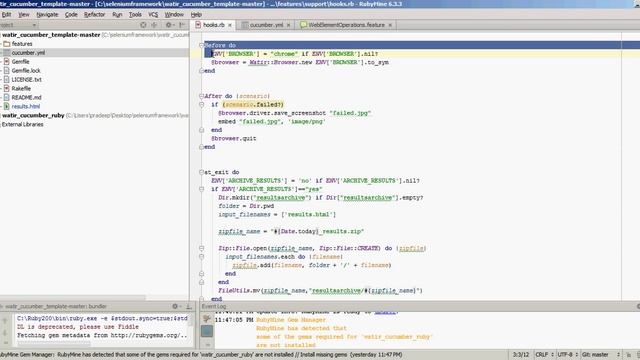The height and width of the screenshot is (360, 640).
Task: Open the Tools menu
Action: [x=135, y=14]
